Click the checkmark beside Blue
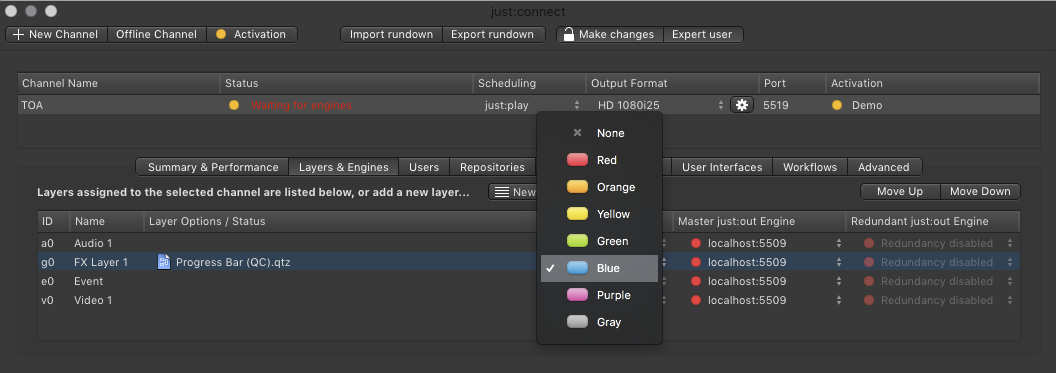The height and width of the screenshot is (373, 1056). [551, 268]
